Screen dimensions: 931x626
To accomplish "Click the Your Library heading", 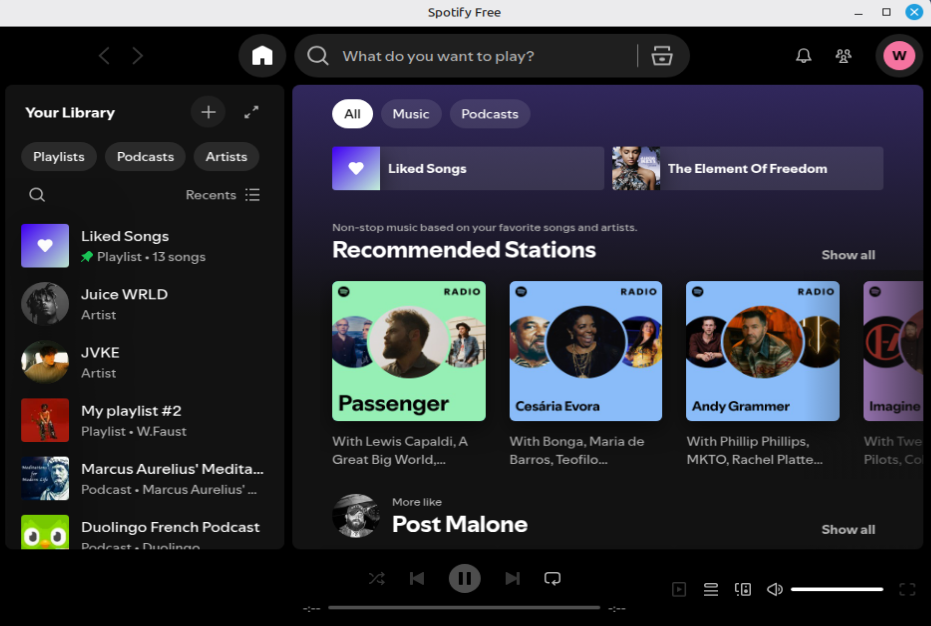I will (70, 112).
